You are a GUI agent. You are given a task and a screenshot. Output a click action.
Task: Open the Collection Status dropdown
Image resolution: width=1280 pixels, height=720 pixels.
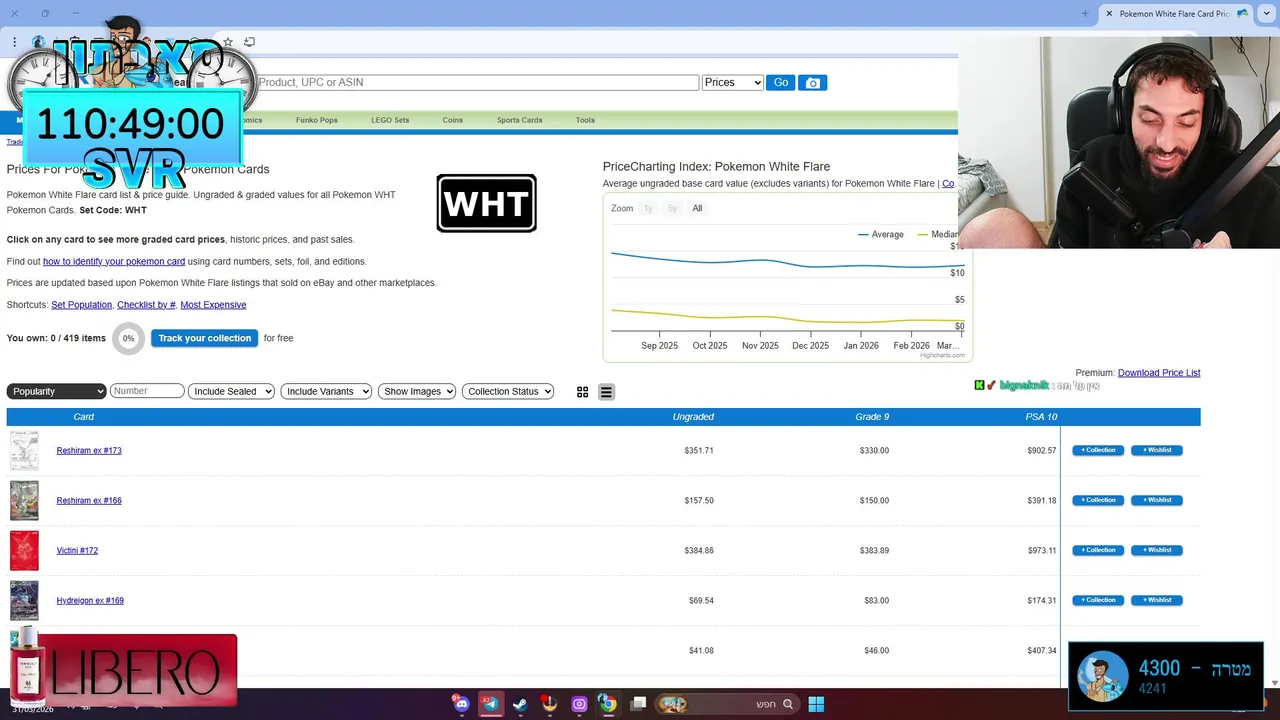(508, 391)
